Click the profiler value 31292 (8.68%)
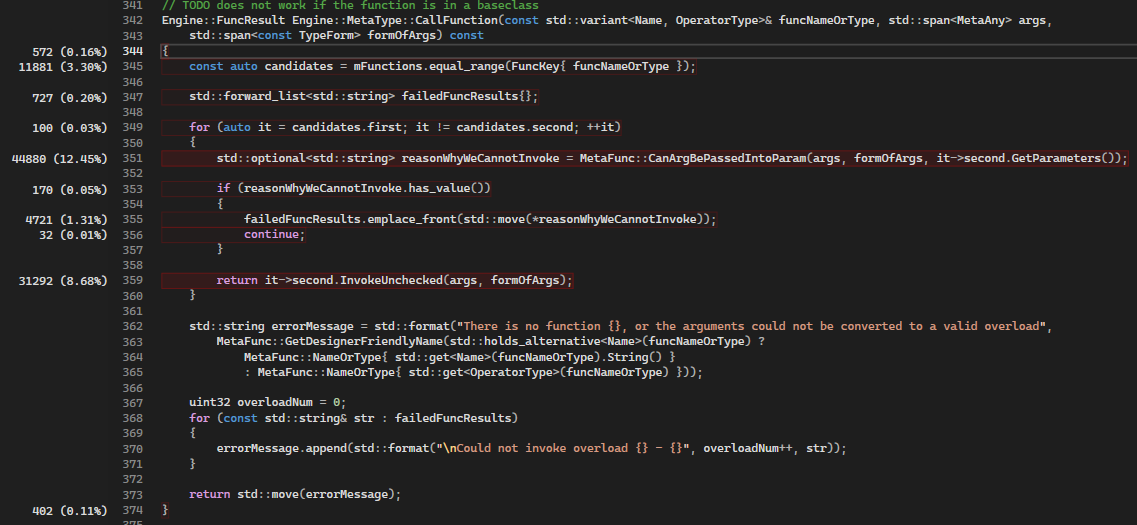Screen dimensions: 1137x525 [x=64, y=281]
